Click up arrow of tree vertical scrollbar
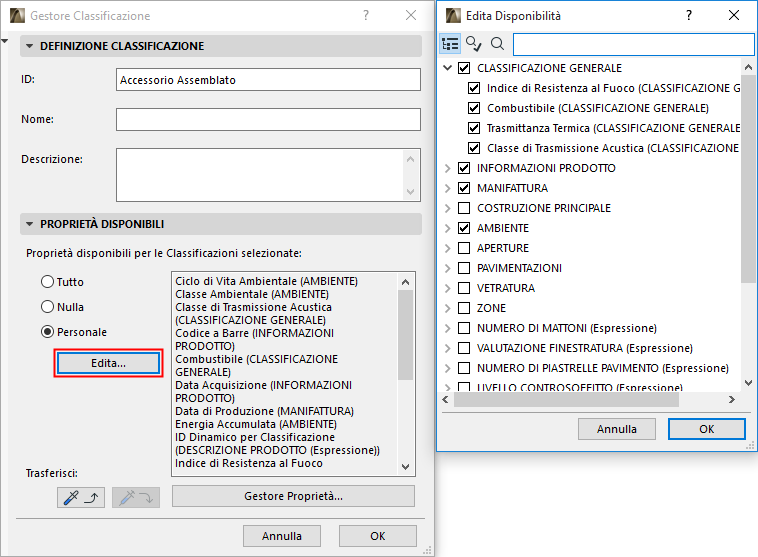Image resolution: width=758 pixels, height=557 pixels. tap(748, 68)
